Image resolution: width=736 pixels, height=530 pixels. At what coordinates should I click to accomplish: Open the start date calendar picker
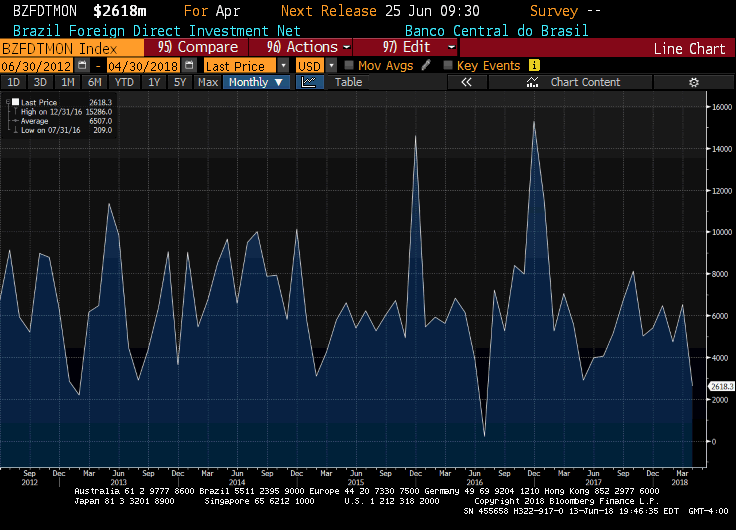coord(83,65)
